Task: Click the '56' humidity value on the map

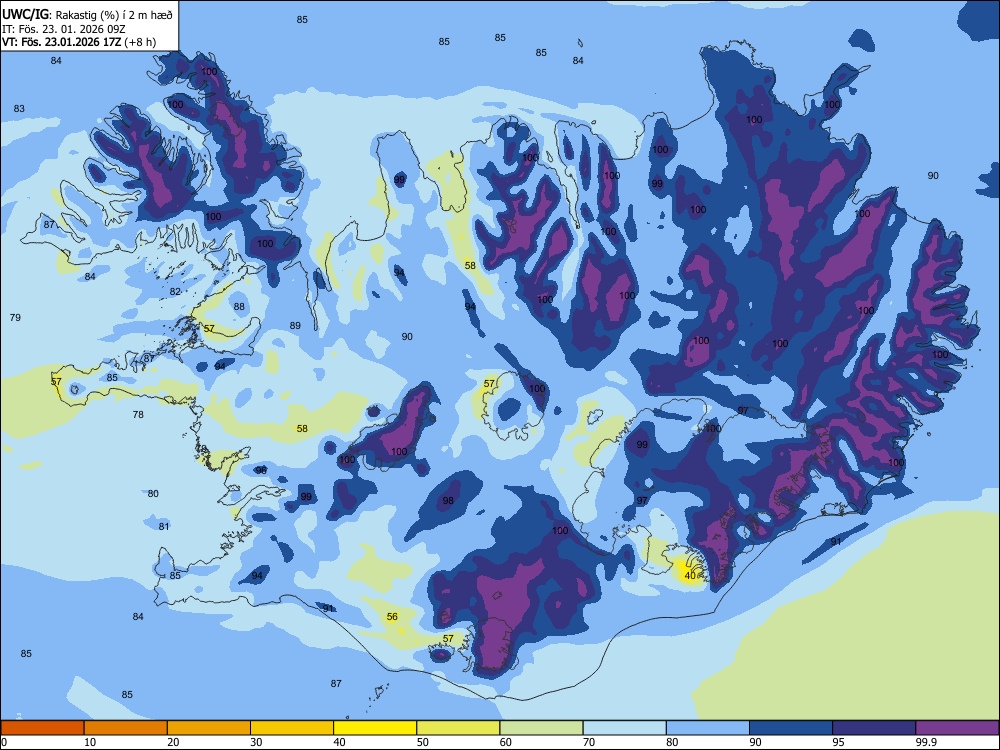Action: click(392, 617)
